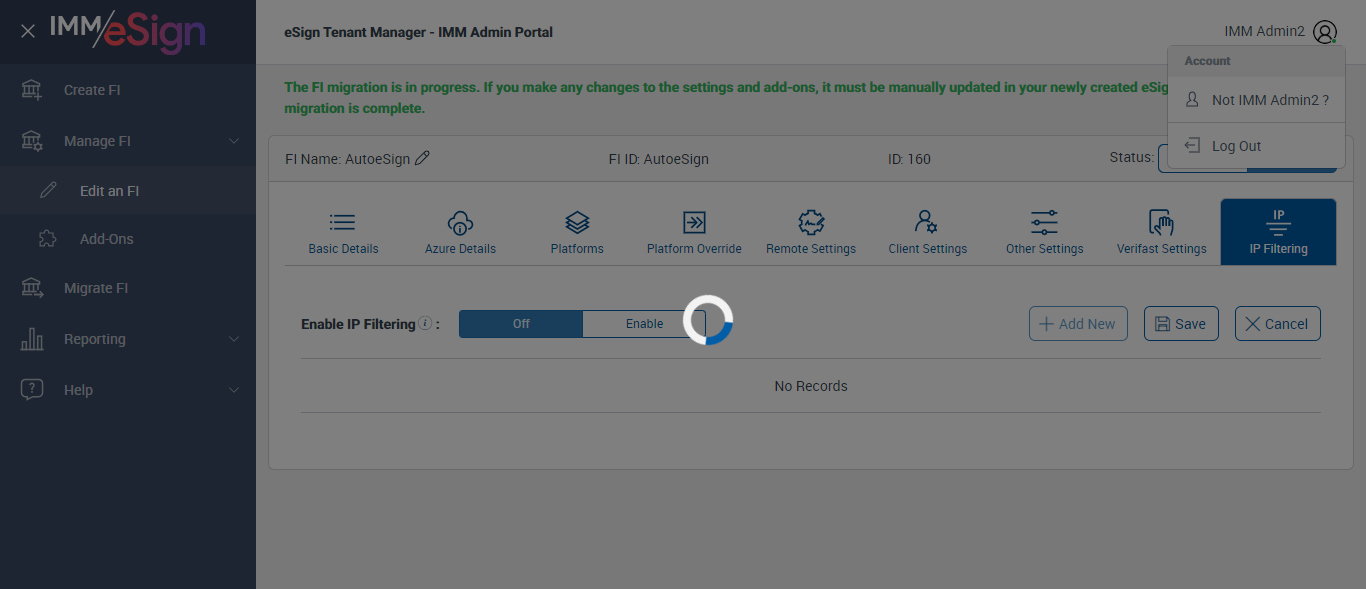The width and height of the screenshot is (1366, 589).
Task: Click the Other Settings sliders icon
Action: tap(1044, 222)
